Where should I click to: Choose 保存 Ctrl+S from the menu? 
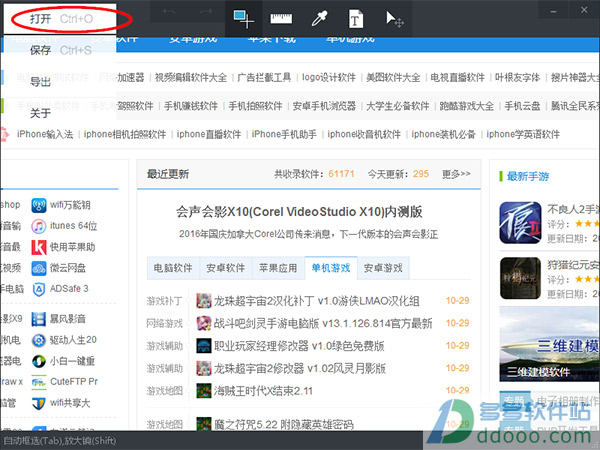pyautogui.click(x=60, y=50)
